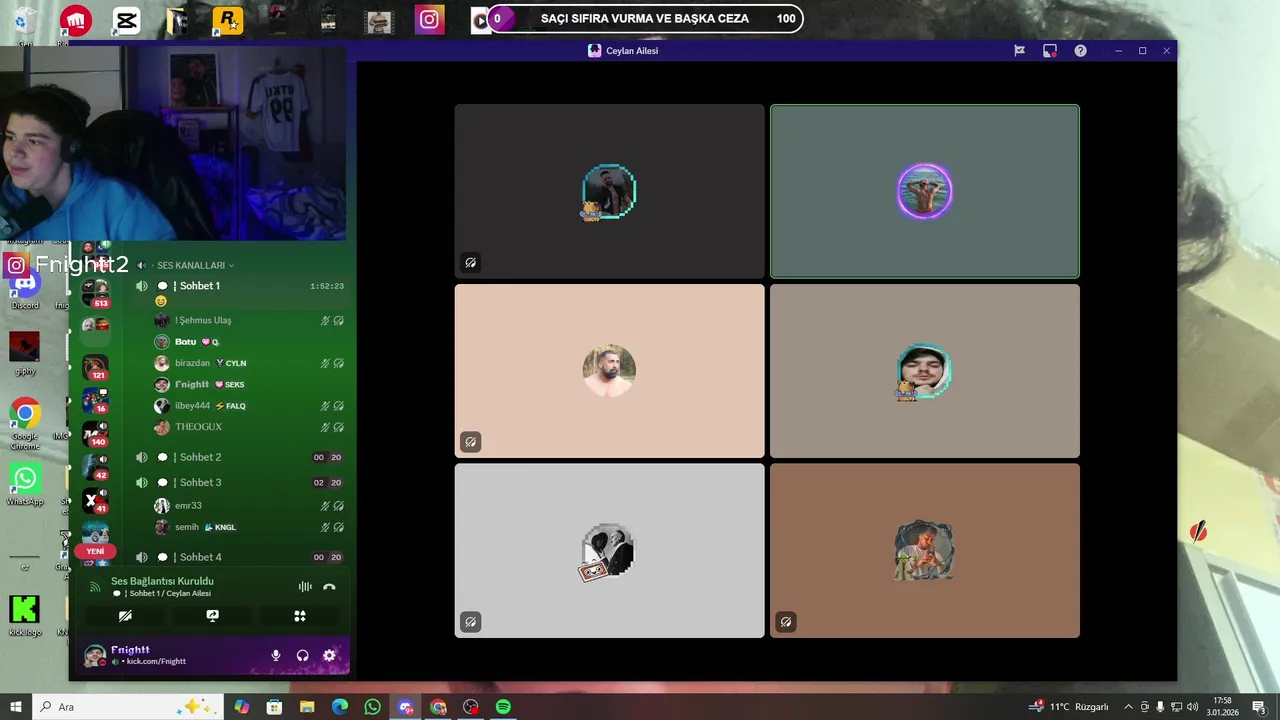Click emr33 user in Sohbet 3
The image size is (1280, 720).
250,506
